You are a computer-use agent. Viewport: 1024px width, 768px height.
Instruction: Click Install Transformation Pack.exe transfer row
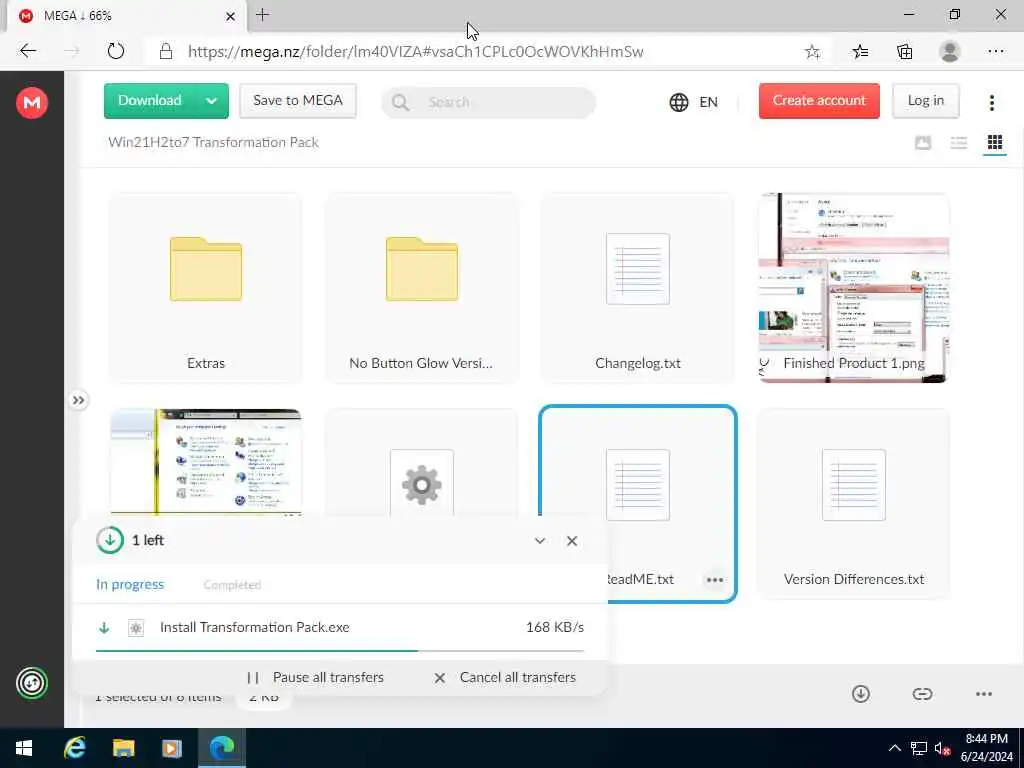click(340, 628)
